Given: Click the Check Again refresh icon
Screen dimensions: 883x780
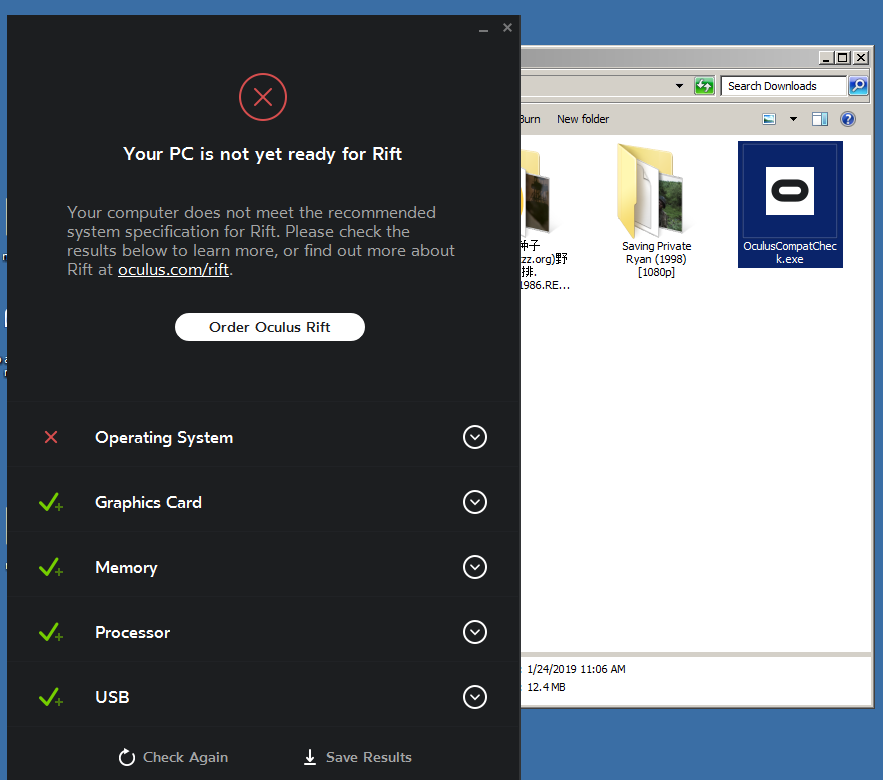Looking at the screenshot, I should (127, 757).
